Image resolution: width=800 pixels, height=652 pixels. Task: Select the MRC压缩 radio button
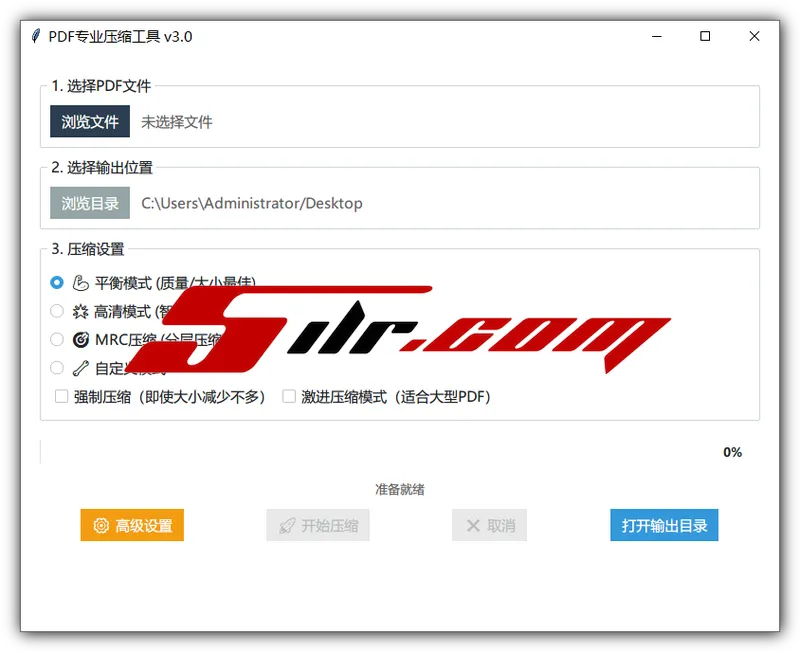(57, 340)
